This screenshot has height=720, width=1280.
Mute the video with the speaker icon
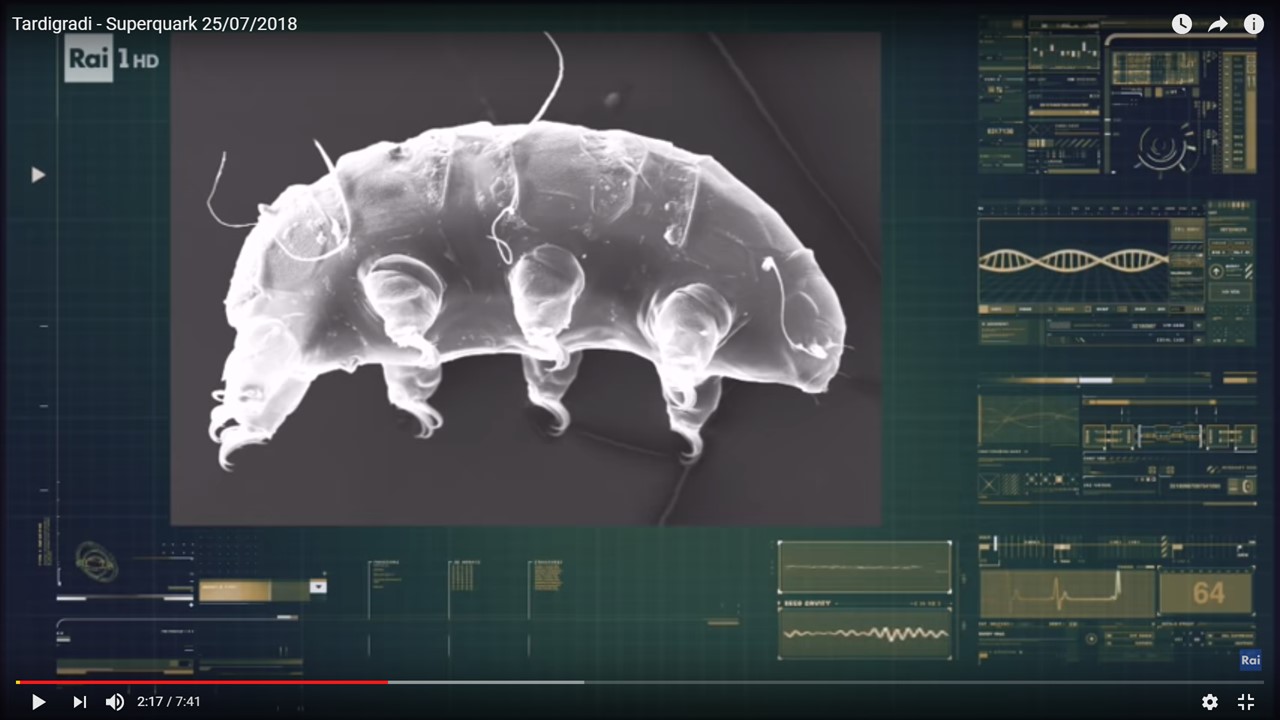[x=115, y=702]
